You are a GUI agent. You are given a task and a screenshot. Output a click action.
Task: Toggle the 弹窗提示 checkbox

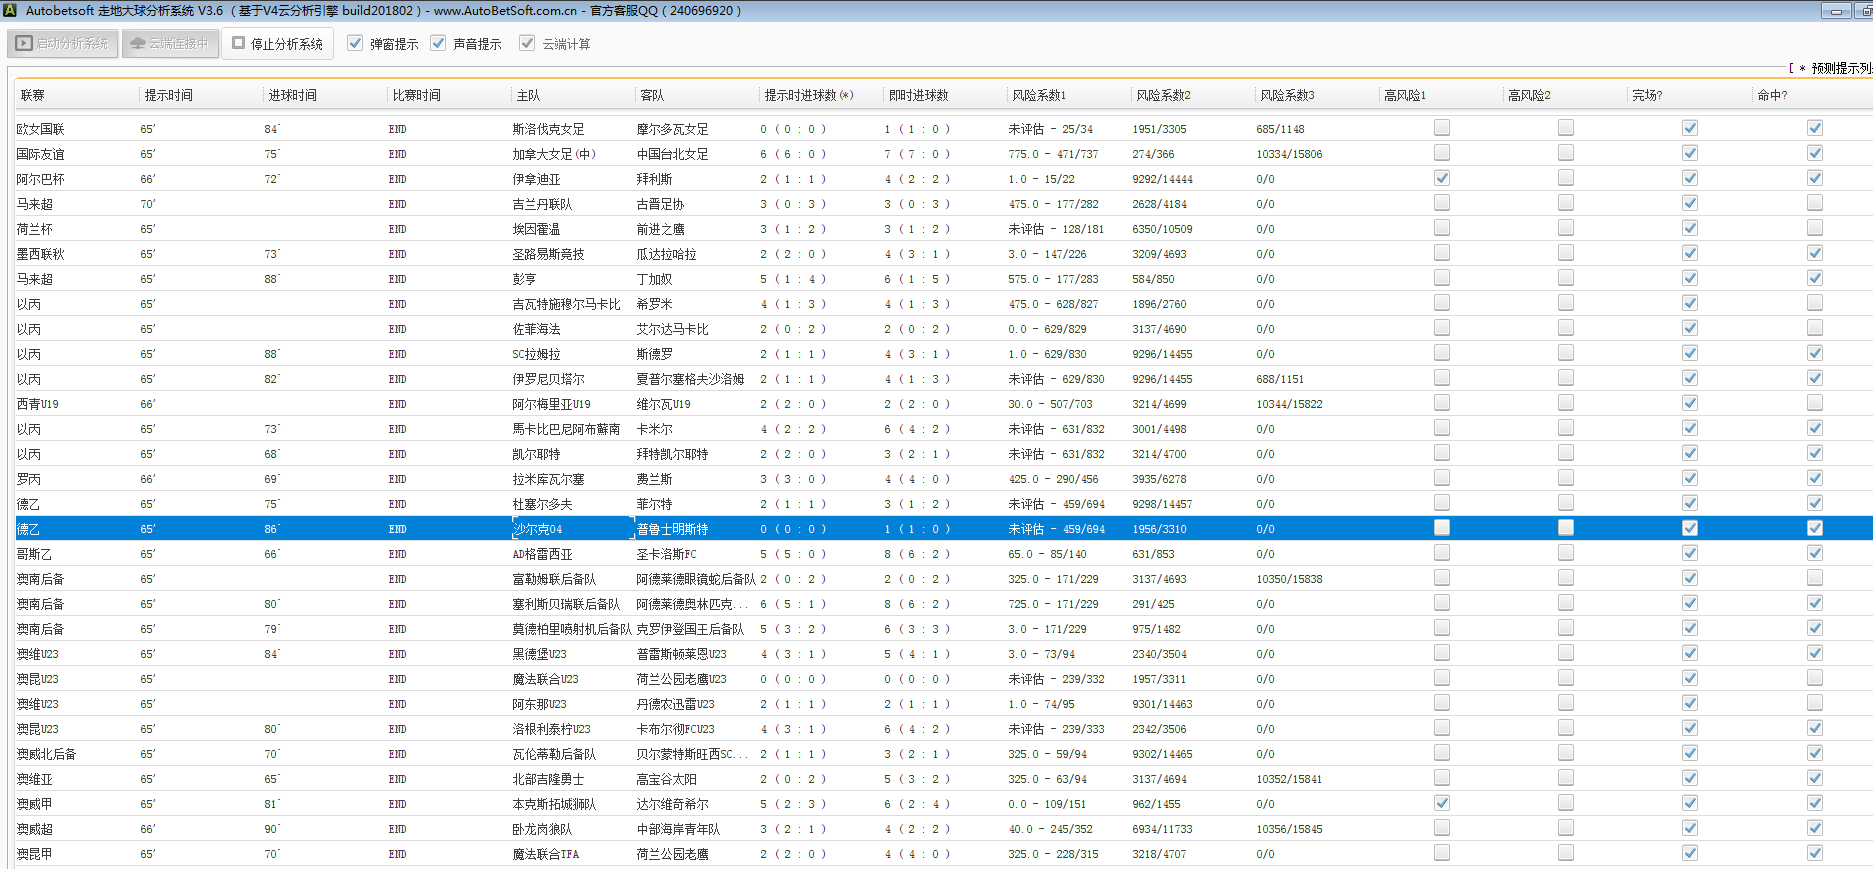[355, 43]
